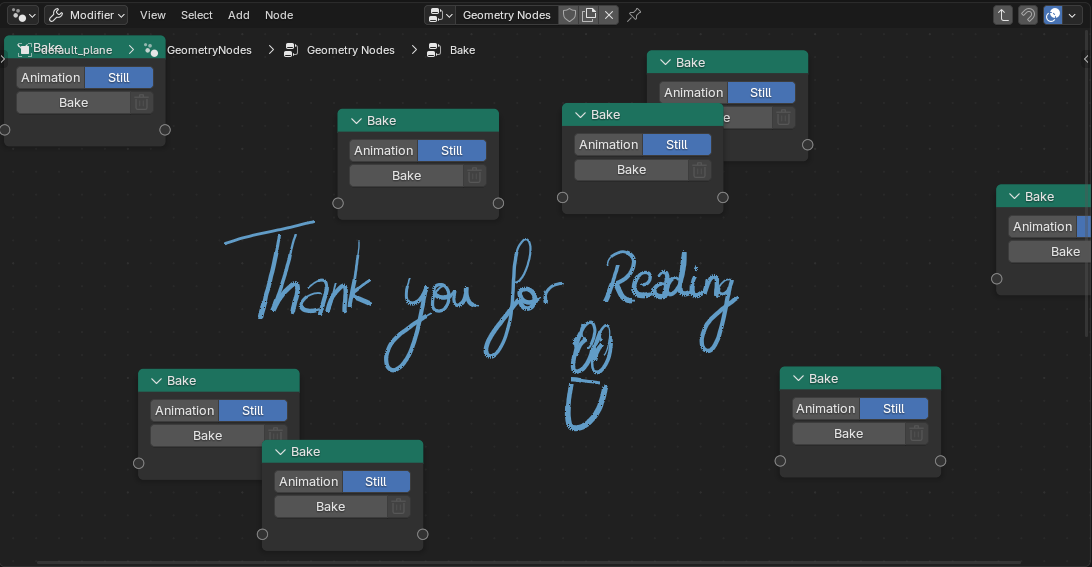
Task: Click the Geometry Nodes name field
Action: pos(507,15)
